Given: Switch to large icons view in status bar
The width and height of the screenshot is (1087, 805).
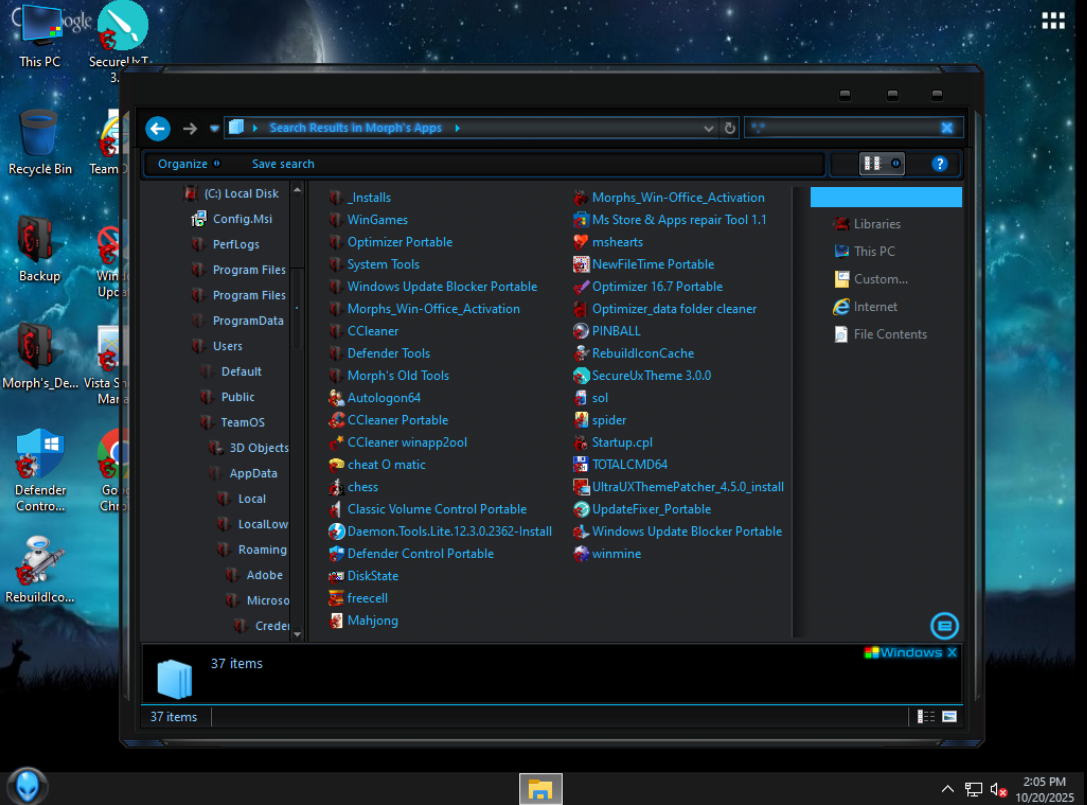Looking at the screenshot, I should point(949,716).
